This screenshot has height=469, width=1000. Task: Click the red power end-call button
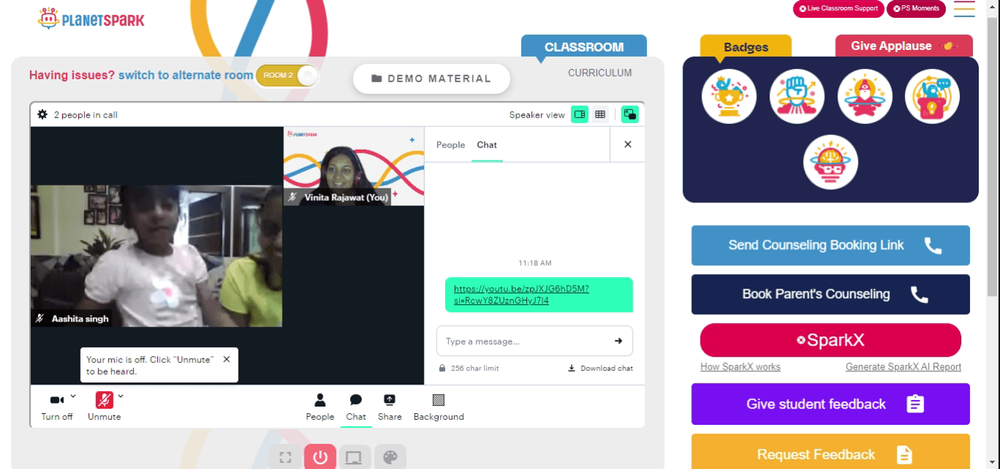pyautogui.click(x=320, y=457)
